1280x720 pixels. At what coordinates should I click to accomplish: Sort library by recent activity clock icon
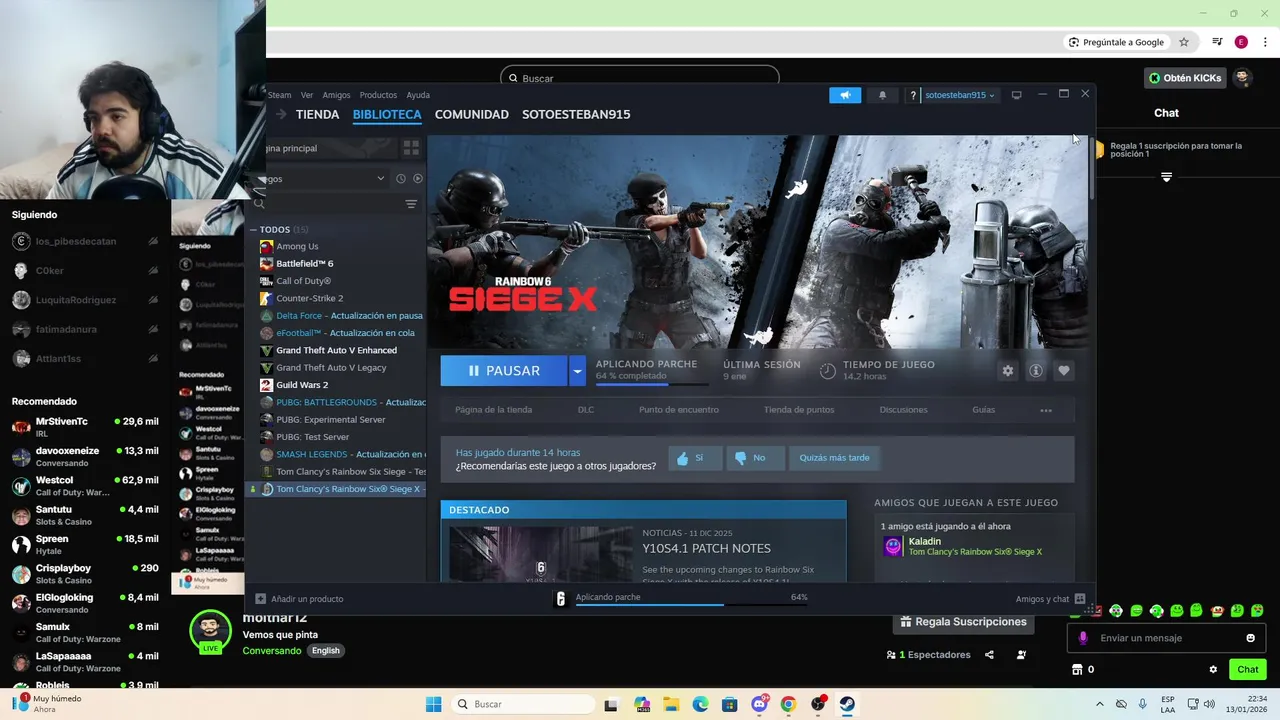pos(400,178)
